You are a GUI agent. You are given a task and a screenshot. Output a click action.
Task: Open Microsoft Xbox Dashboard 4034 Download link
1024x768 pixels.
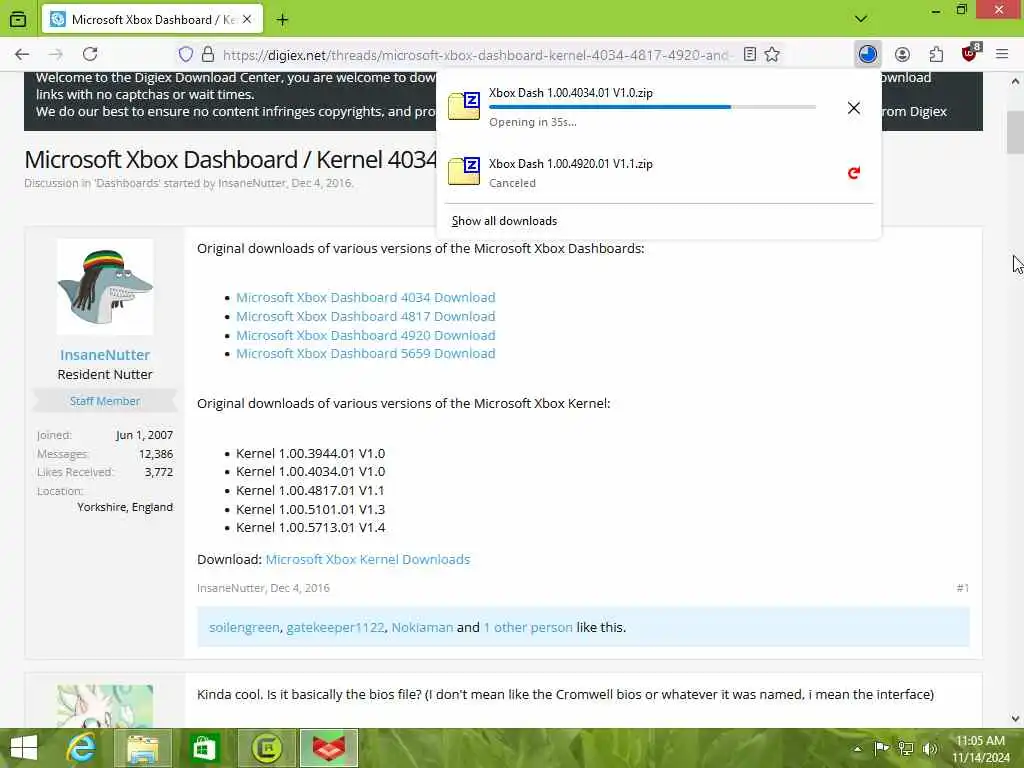(366, 297)
